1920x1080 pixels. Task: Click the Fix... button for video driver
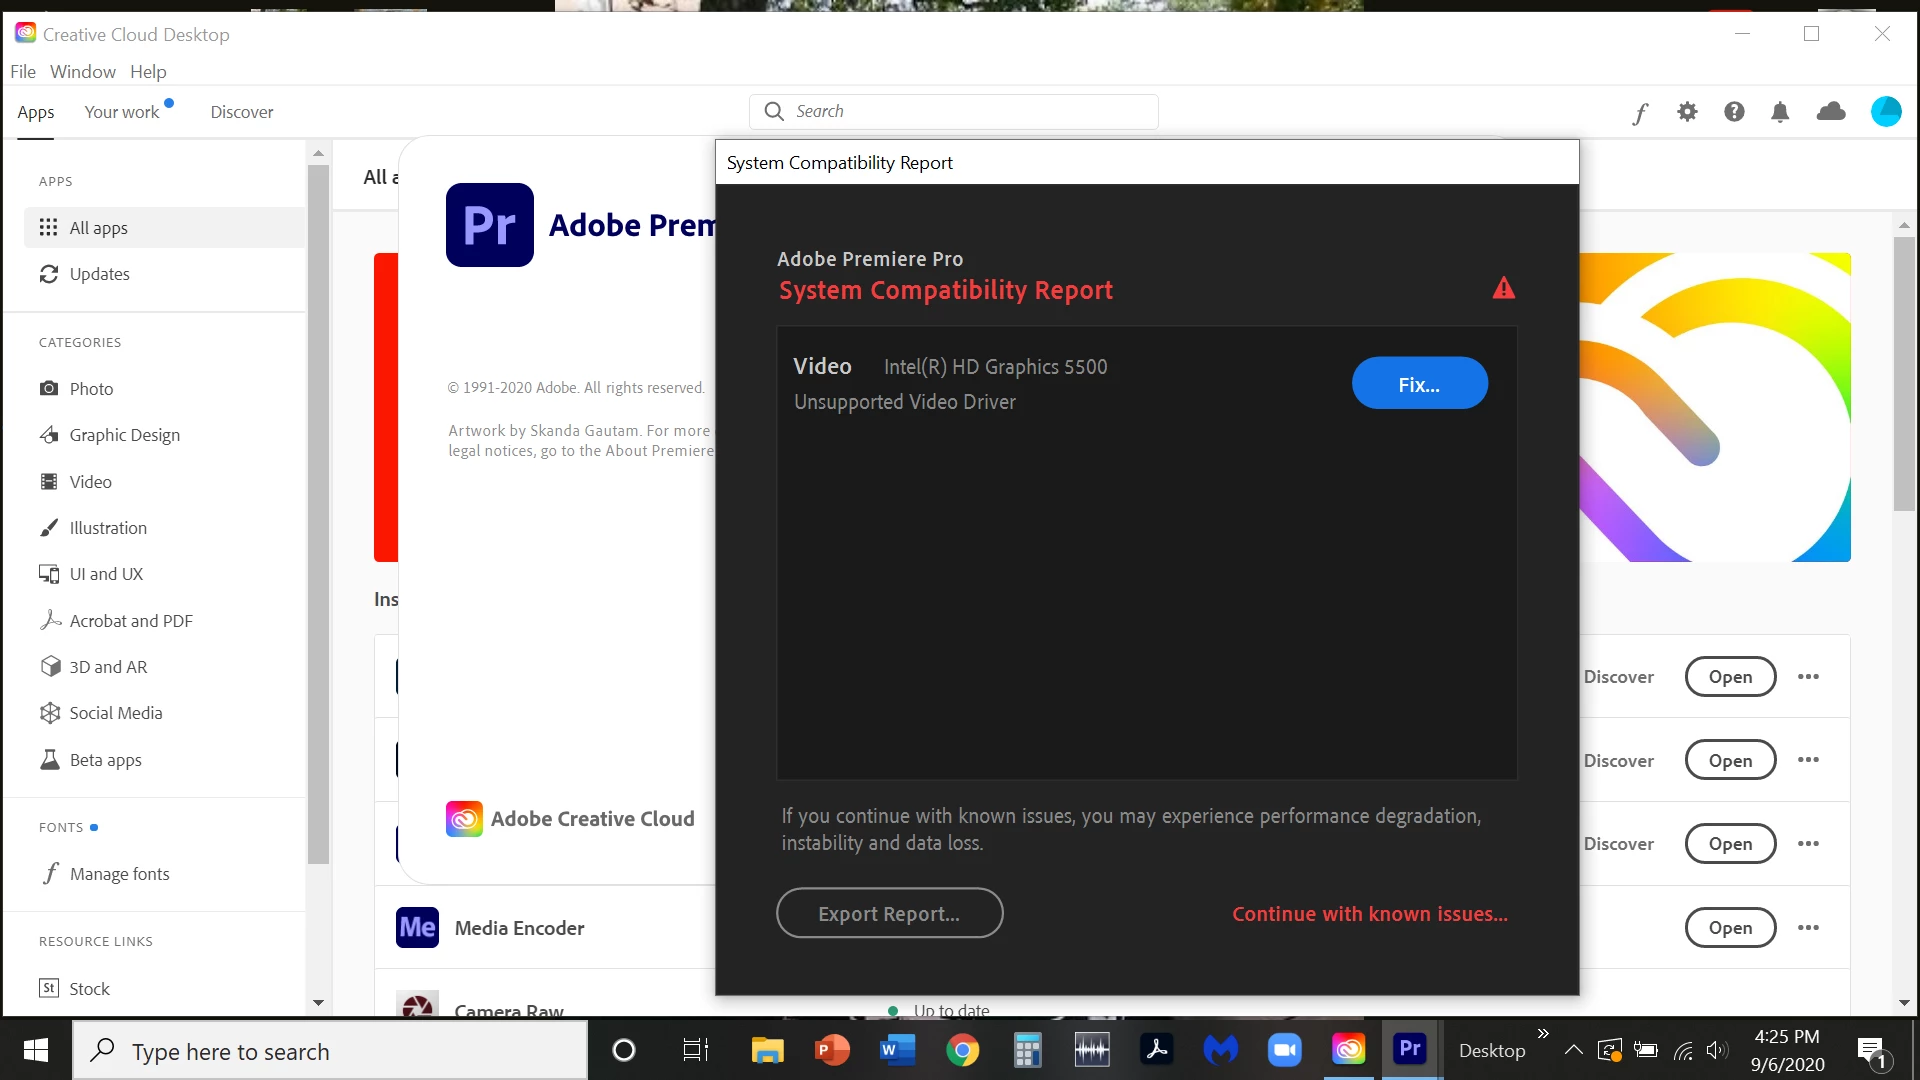1419,384
